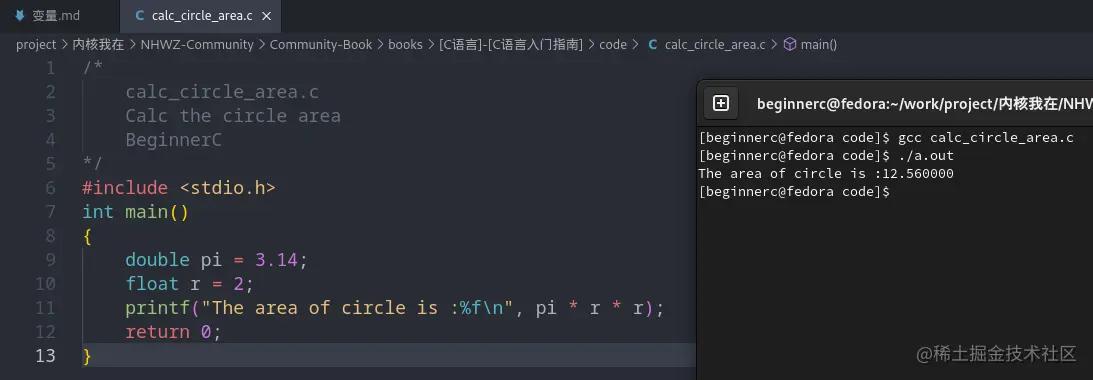Open the 'books' breadcrumb segment

pos(406,45)
